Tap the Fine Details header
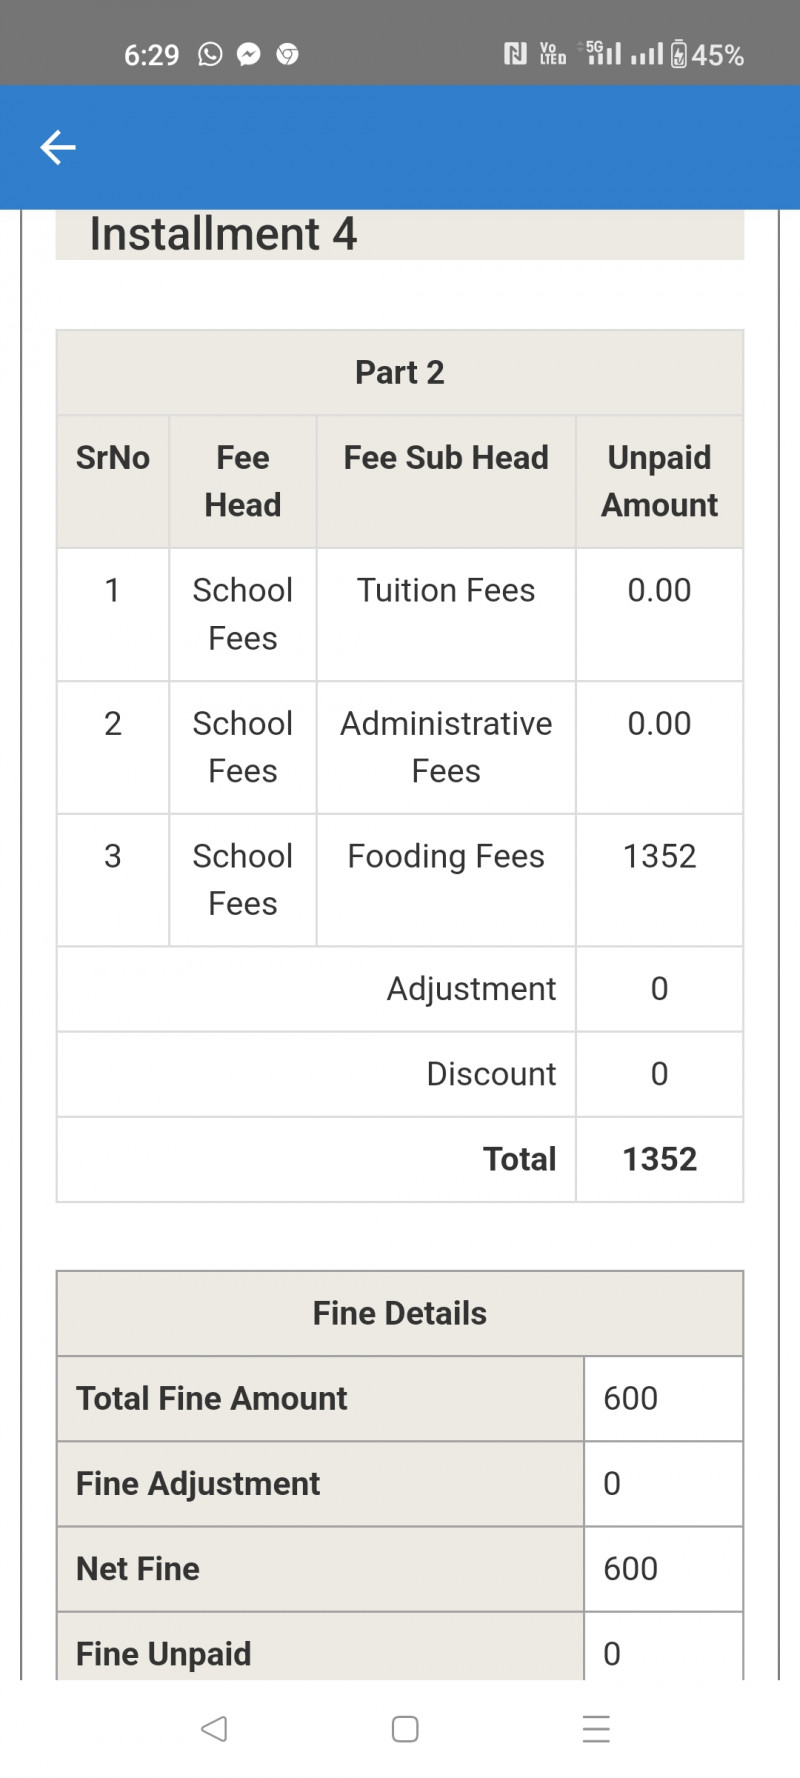 click(400, 1313)
